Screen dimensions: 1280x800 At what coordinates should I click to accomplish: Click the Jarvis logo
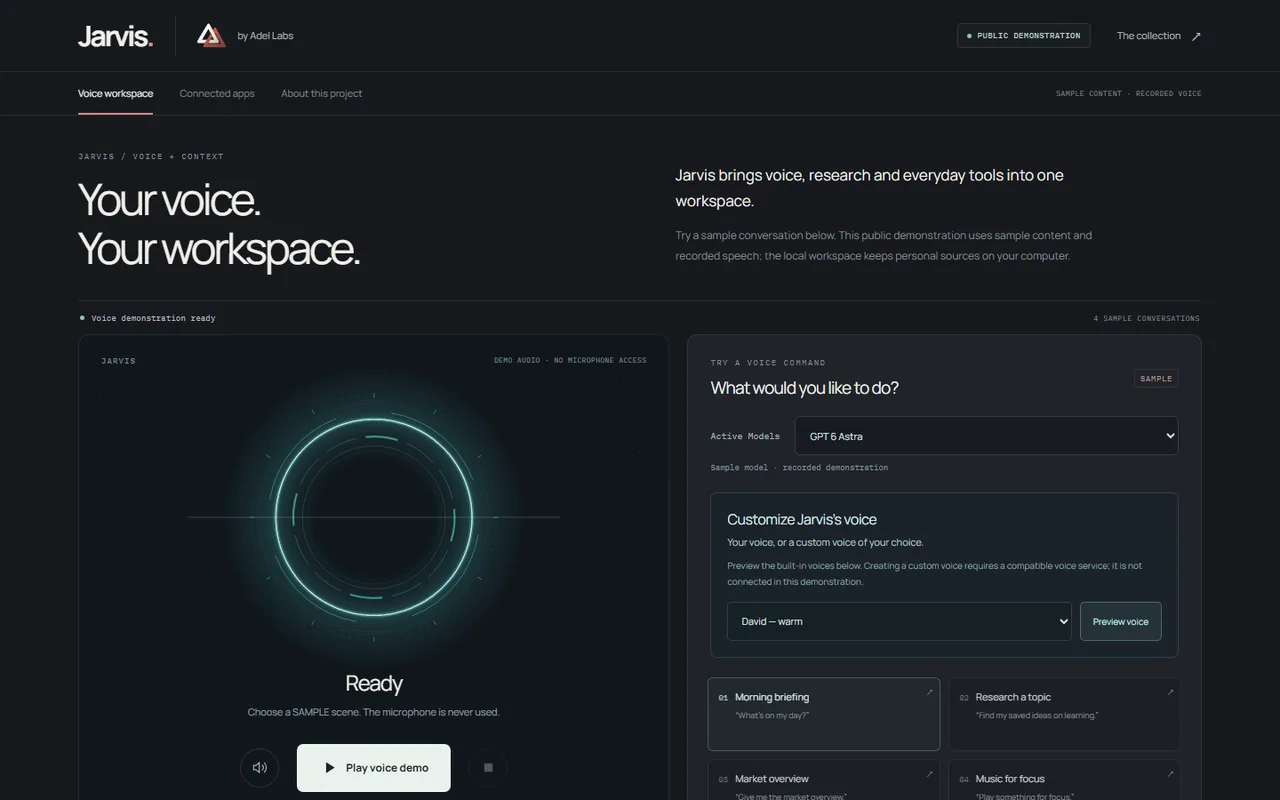(x=115, y=36)
